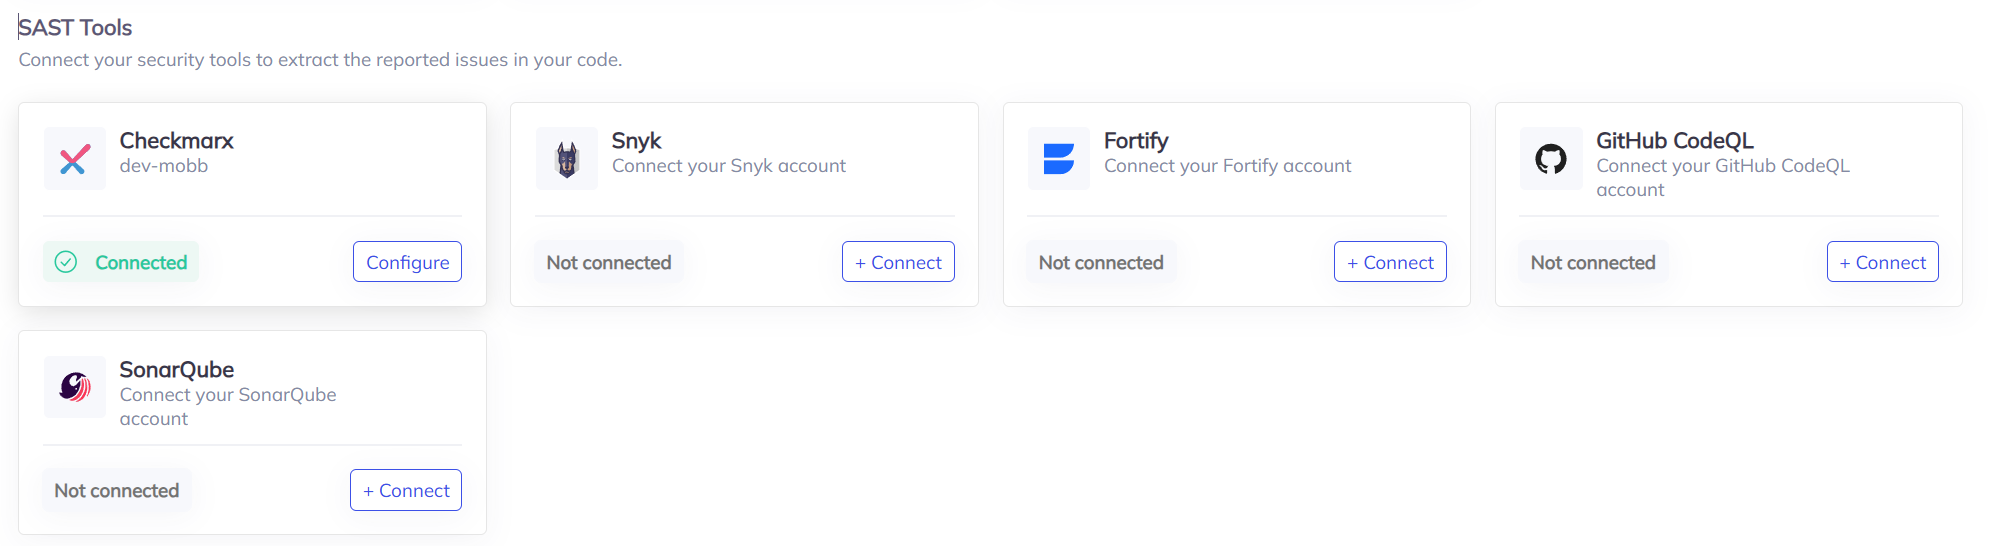Connect the GitHub CodeQL integration
Viewport: 1992px width, 546px height.
1882,262
